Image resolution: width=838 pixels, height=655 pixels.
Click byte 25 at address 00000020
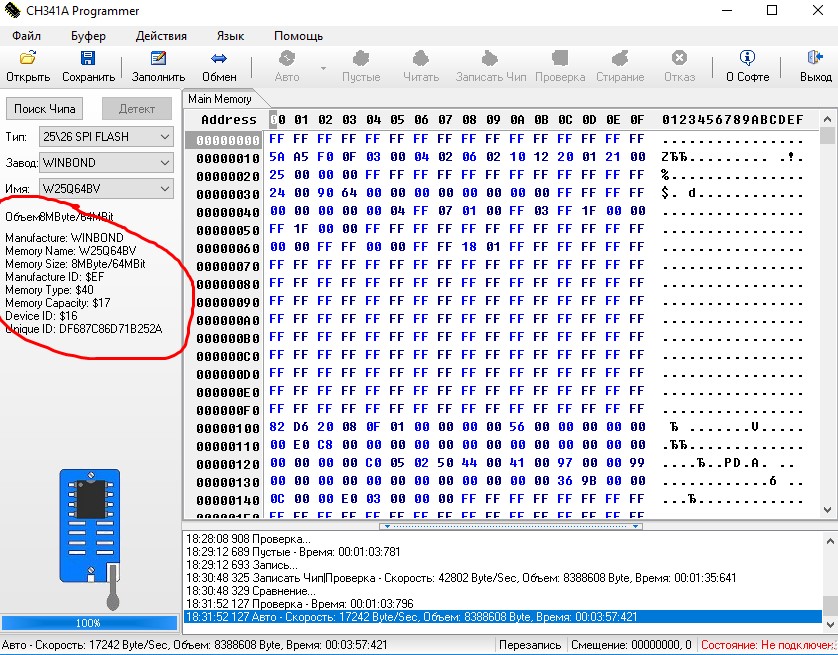tap(277, 175)
